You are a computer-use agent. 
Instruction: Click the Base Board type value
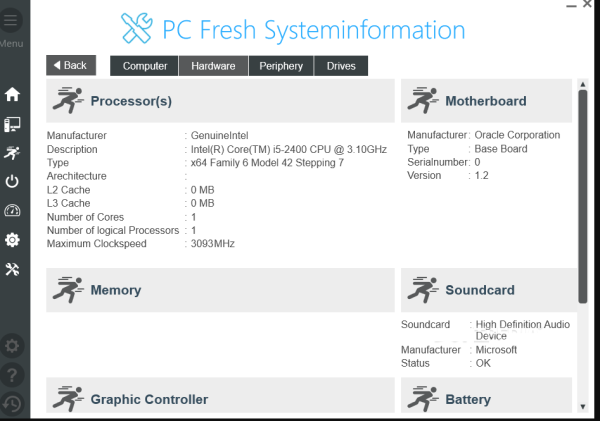[501, 148]
